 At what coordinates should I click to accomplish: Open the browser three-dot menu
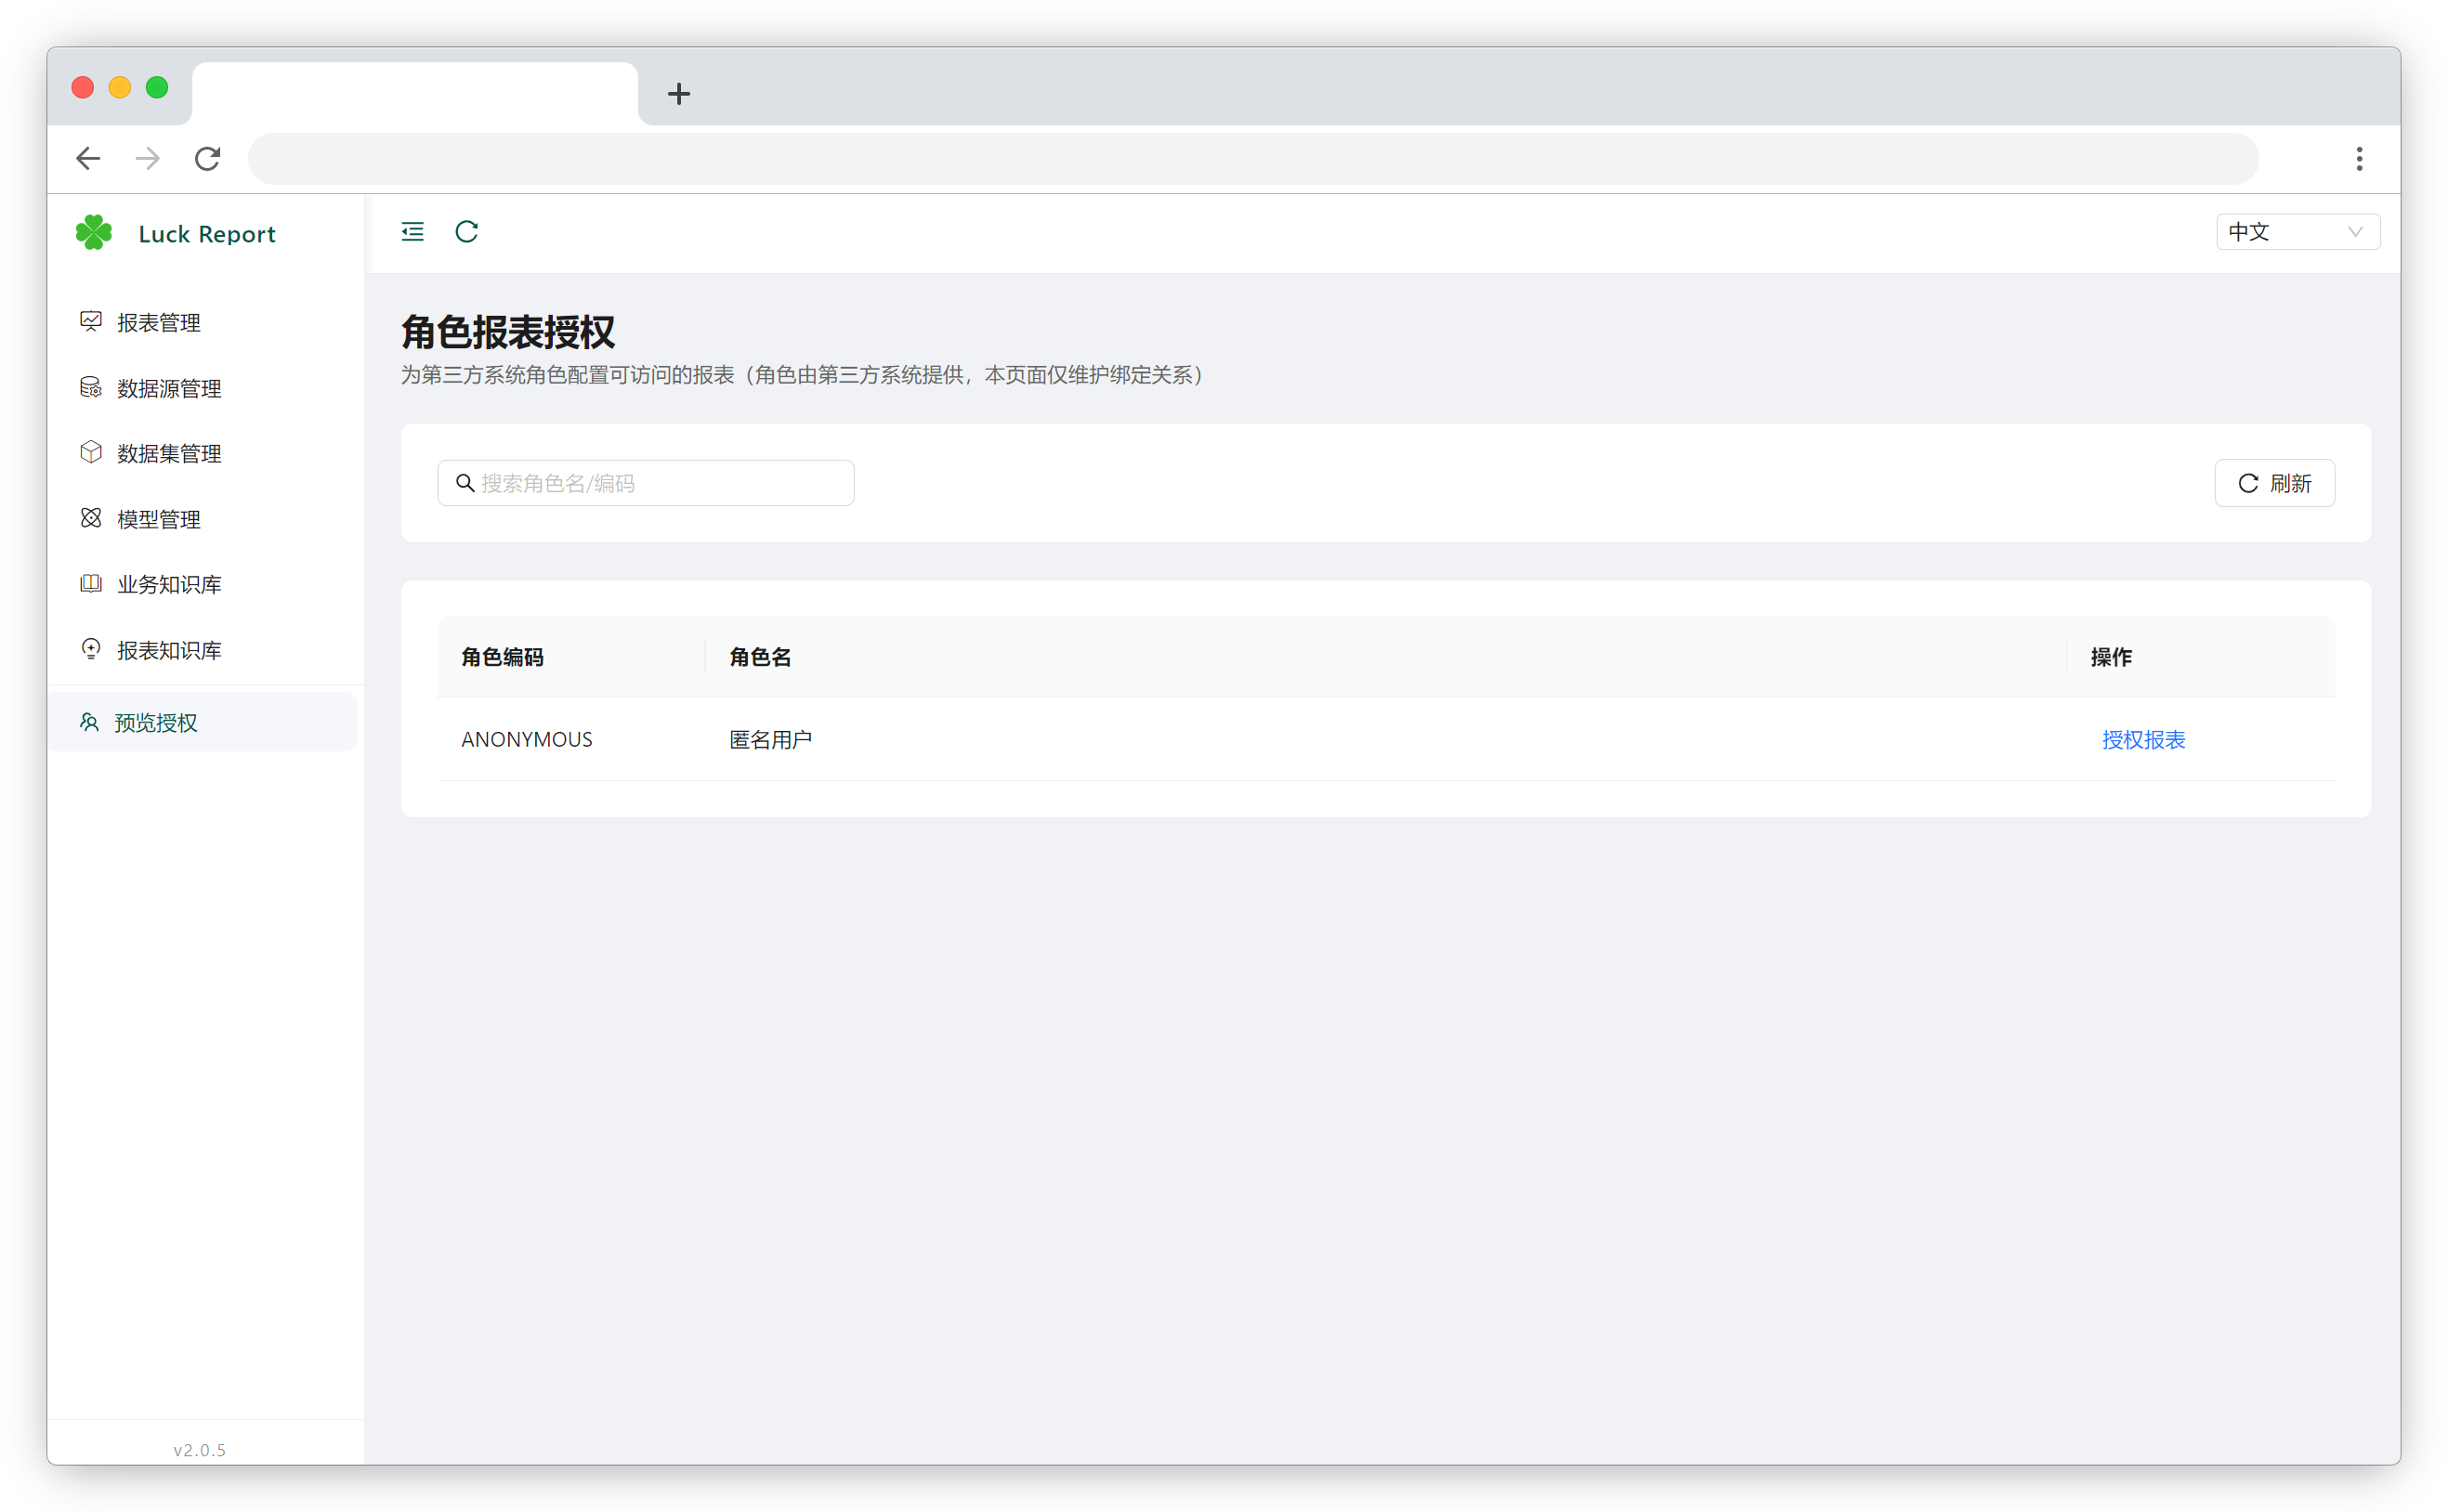click(x=2359, y=158)
